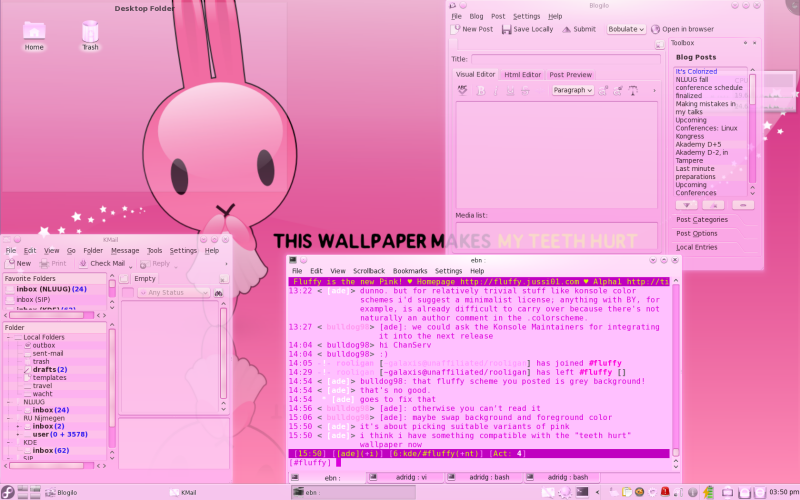The height and width of the screenshot is (500, 800).
Task: Open Any Status filter dropdown in KMail
Action: point(173,293)
